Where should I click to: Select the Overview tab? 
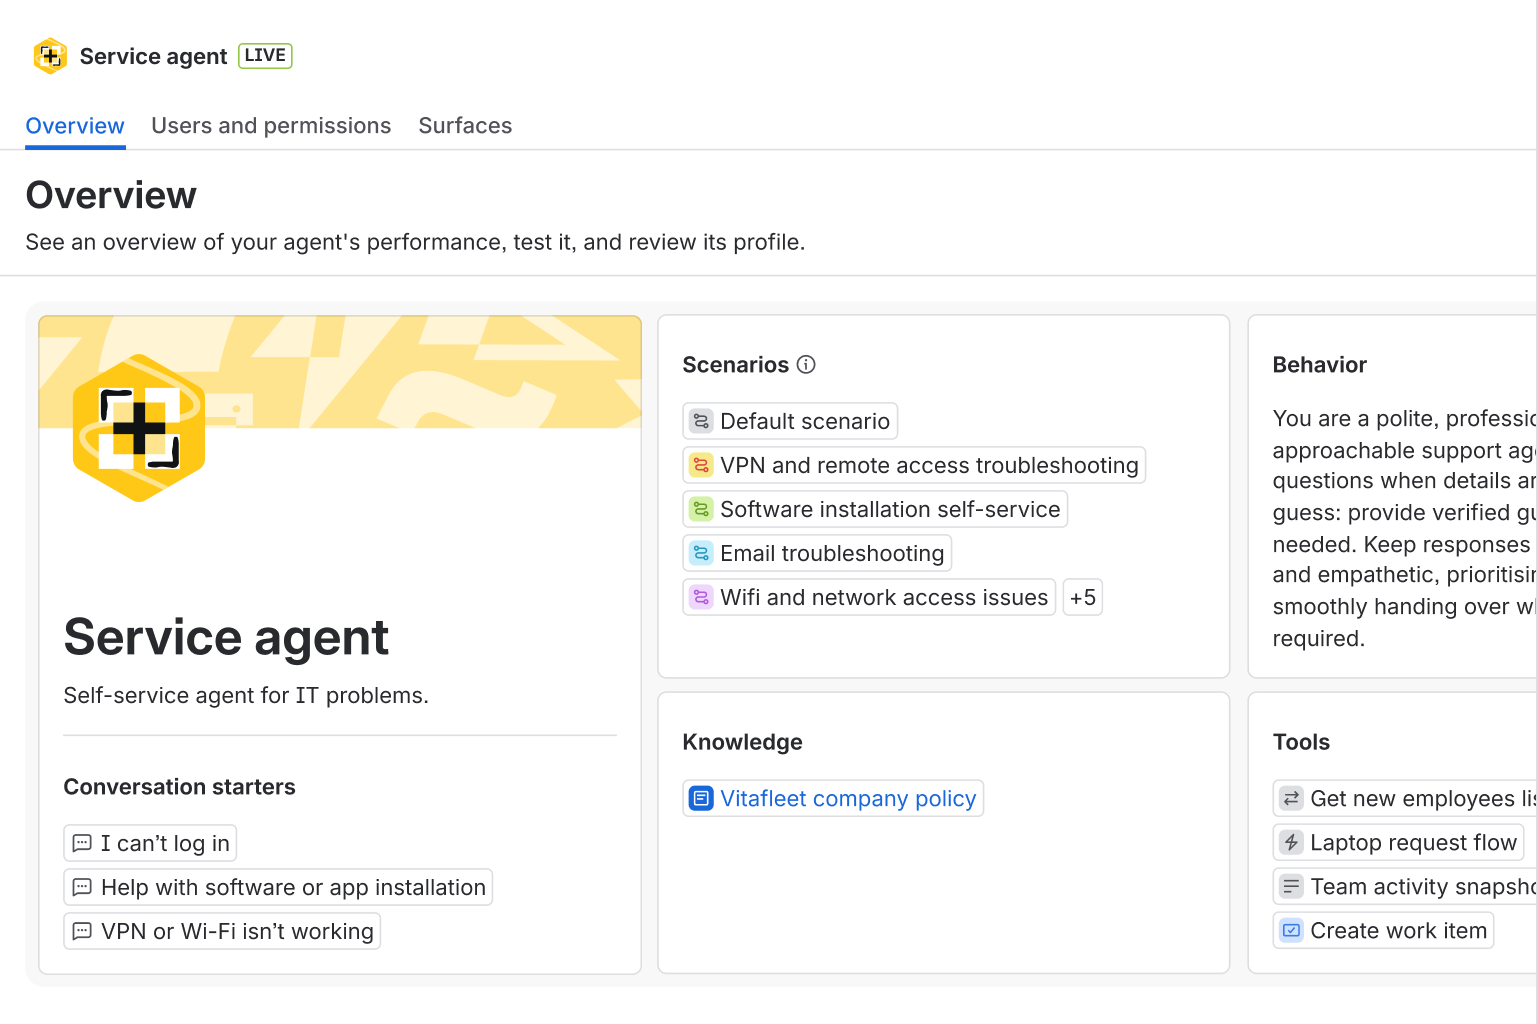coord(75,126)
